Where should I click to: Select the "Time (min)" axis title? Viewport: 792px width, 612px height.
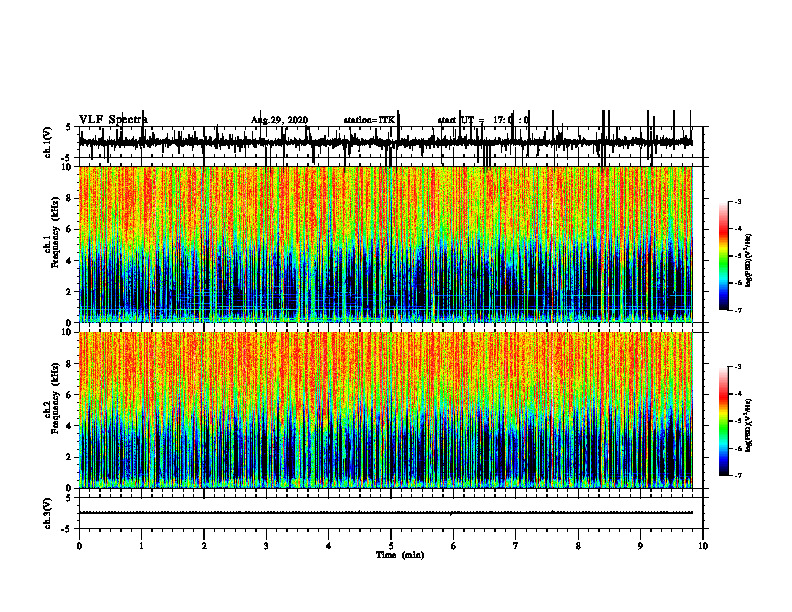tap(400, 555)
